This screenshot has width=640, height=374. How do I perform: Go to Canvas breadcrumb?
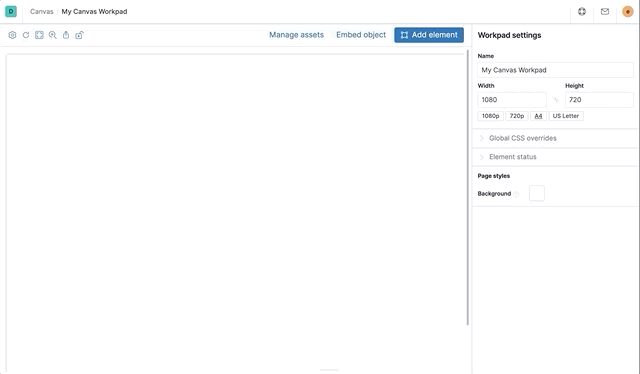click(42, 11)
